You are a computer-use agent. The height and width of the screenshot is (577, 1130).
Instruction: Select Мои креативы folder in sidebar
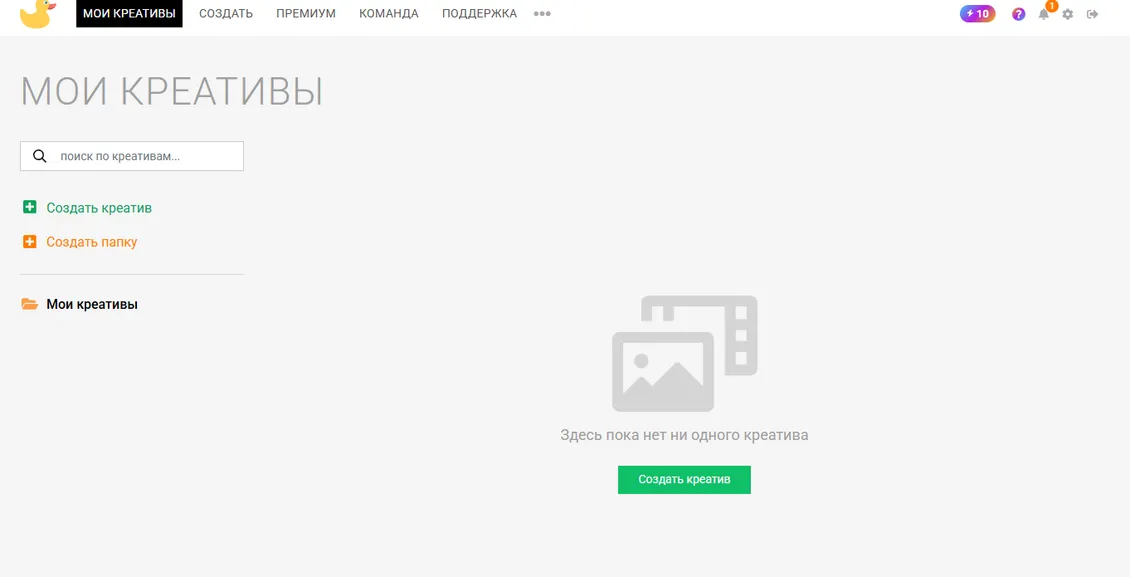(92, 304)
